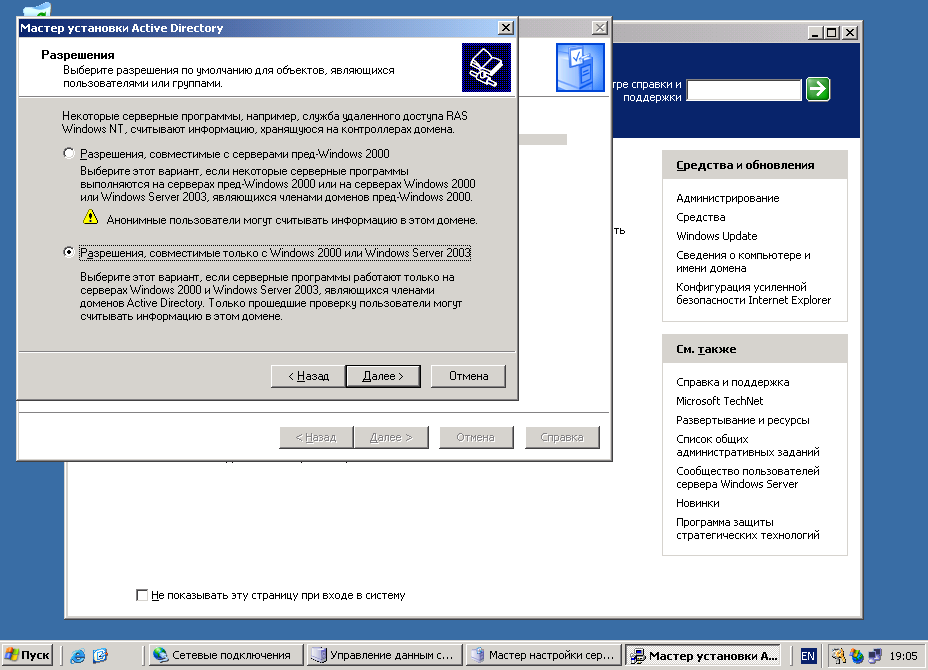Viewport: 928px width, 670px height.
Task: Click the second quick launch icon
Action: pyautogui.click(x=101, y=655)
